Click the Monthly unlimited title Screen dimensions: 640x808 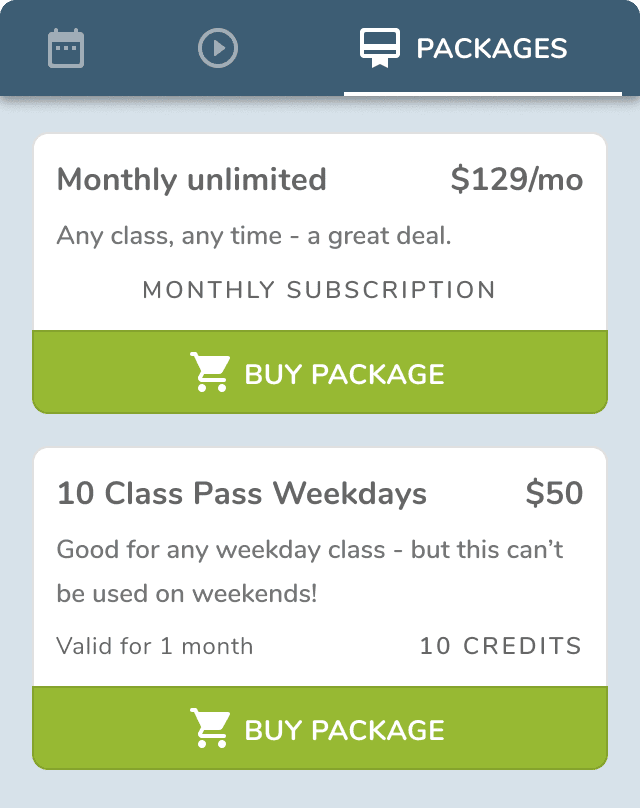[x=192, y=180]
